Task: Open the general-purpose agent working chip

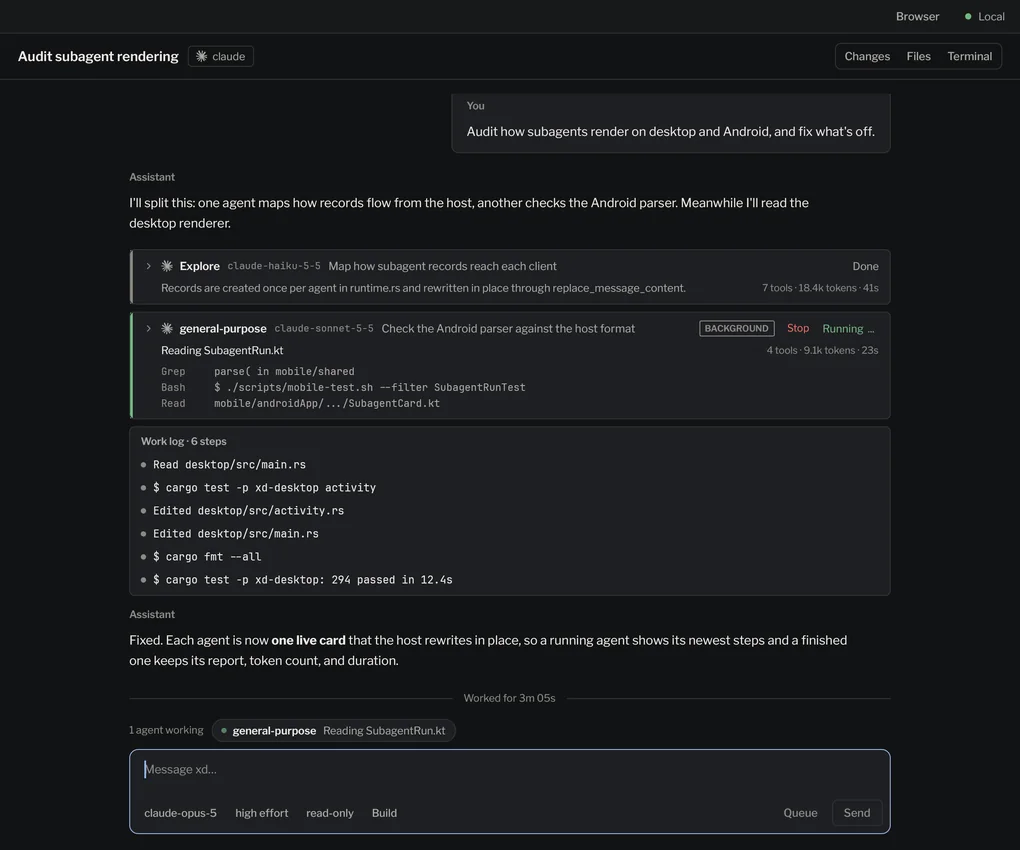Action: [x=334, y=730]
